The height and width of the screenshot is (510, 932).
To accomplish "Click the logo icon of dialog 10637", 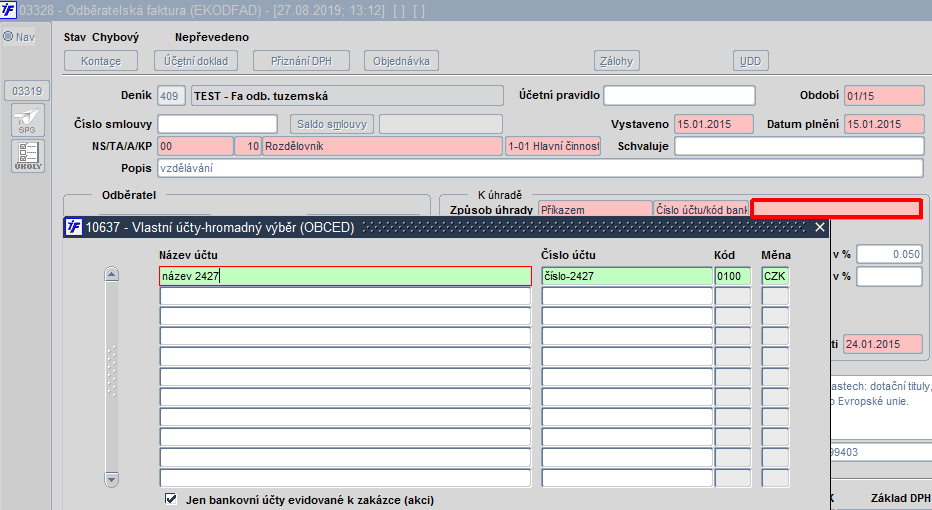I will click(x=74, y=227).
